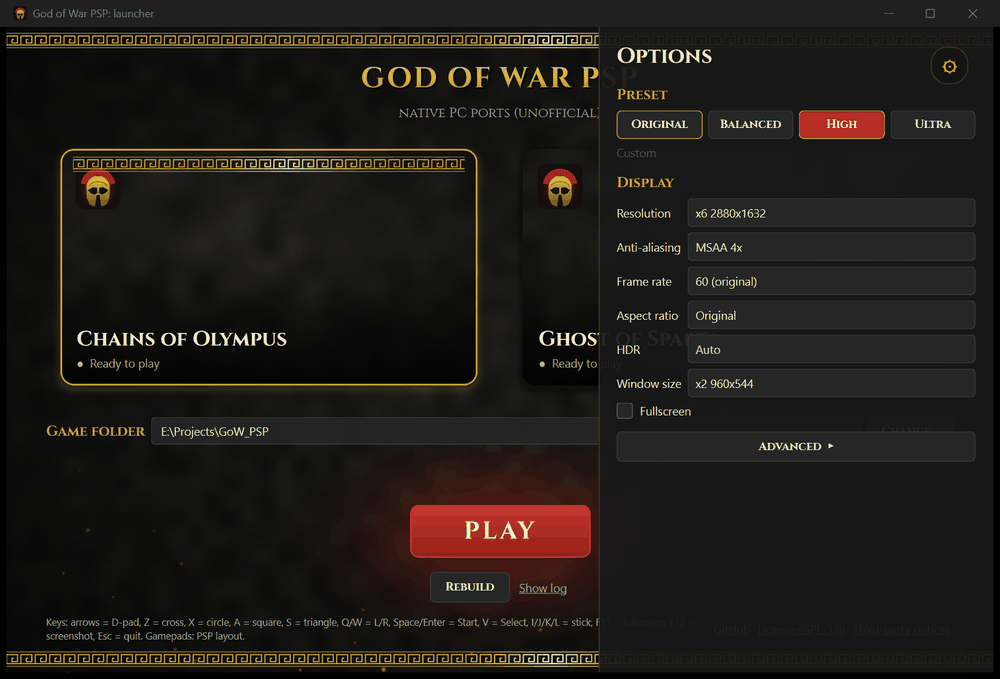Click the Game folder path field
The height and width of the screenshot is (679, 1000).
click(x=375, y=431)
